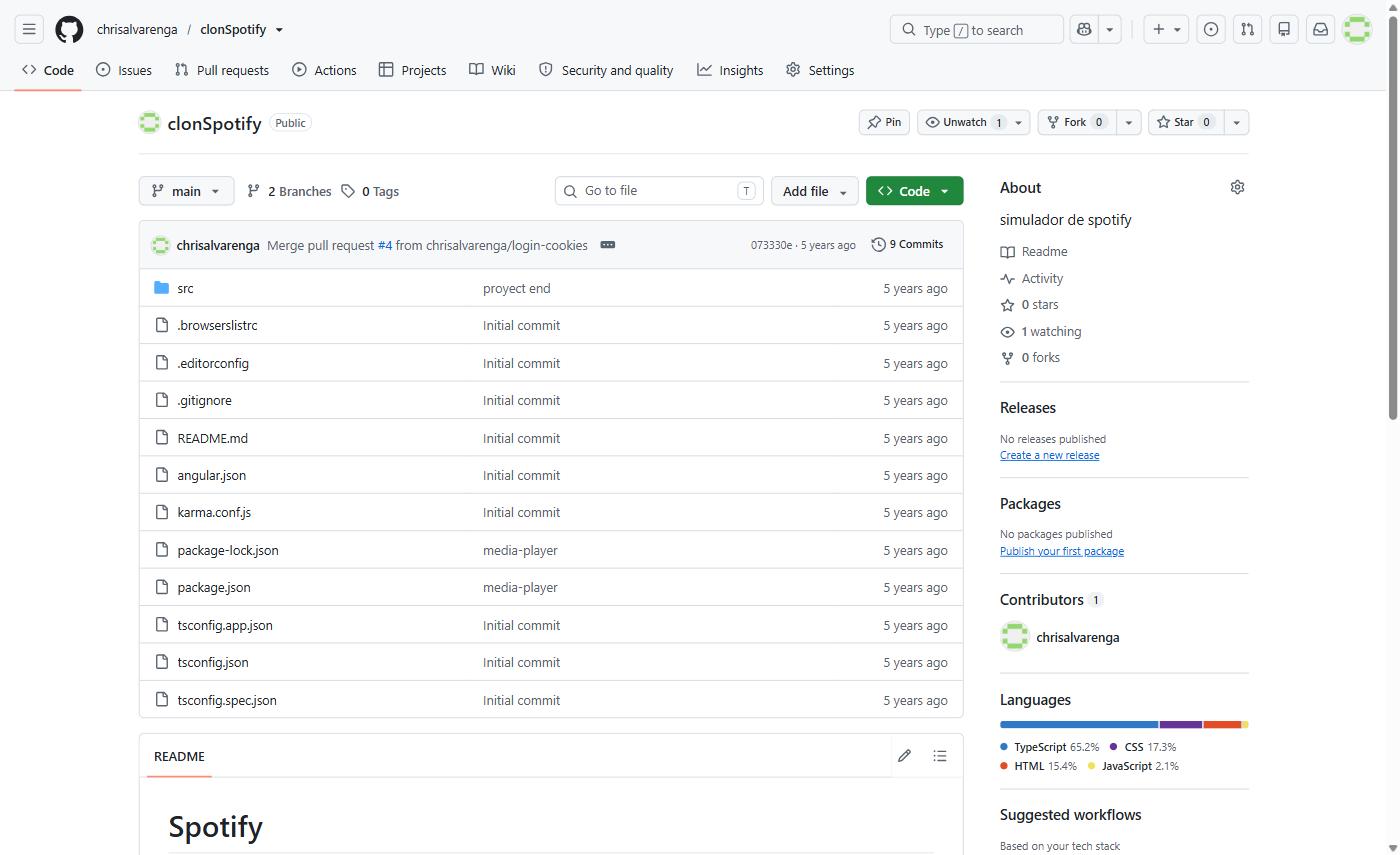
Task: Click the chrisalvarenga owner breadcrumb link
Action: tap(137, 29)
